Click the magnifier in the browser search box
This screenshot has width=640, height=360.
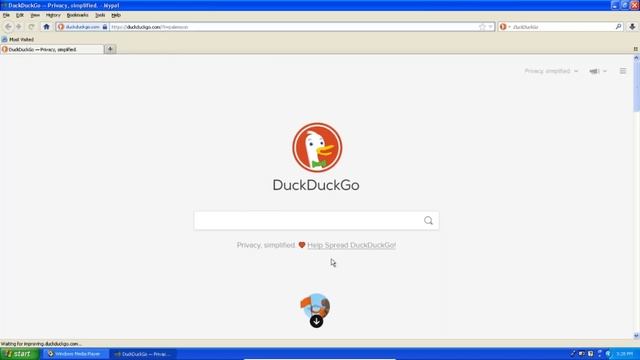(618, 27)
